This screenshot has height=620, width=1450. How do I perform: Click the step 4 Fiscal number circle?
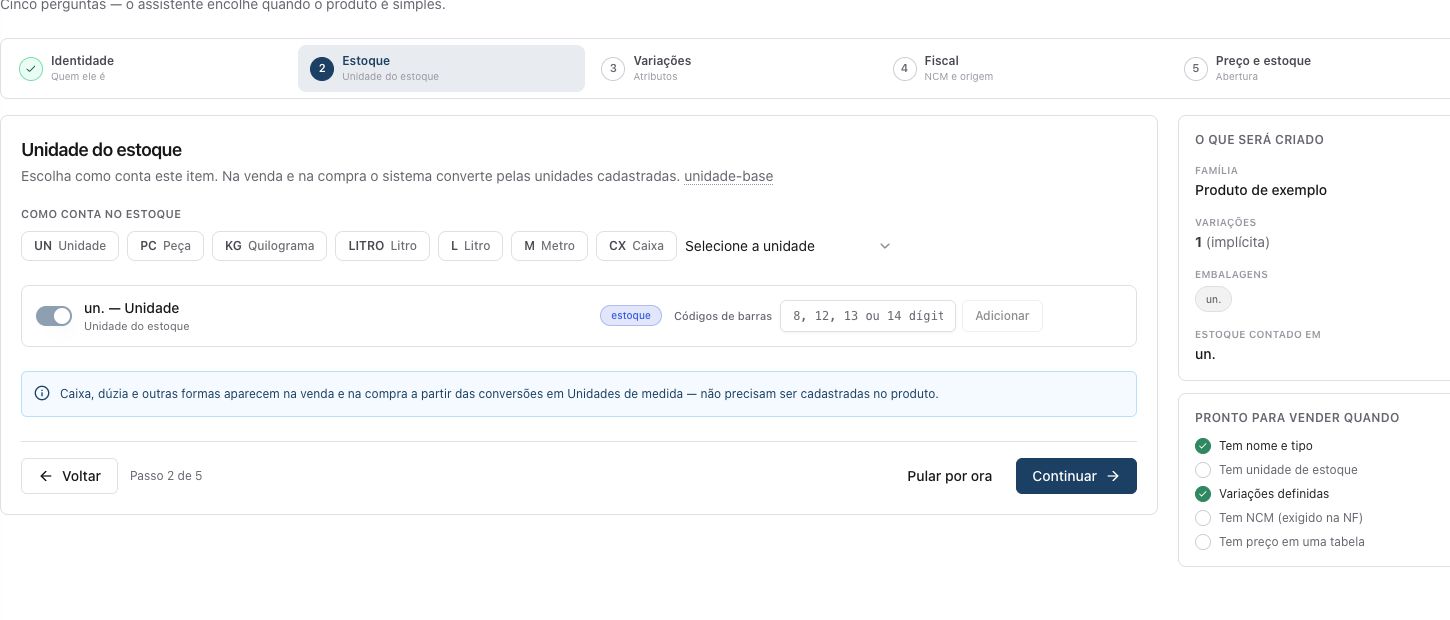coord(904,68)
